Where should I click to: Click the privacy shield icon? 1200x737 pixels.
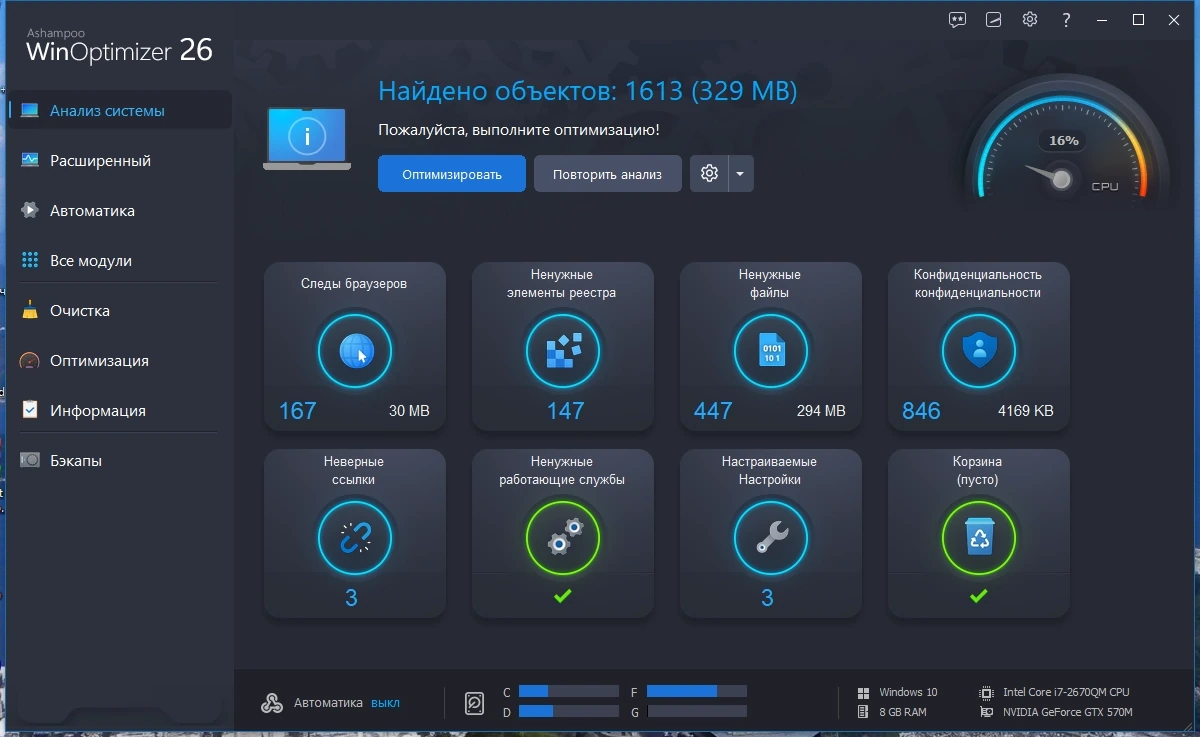(979, 352)
